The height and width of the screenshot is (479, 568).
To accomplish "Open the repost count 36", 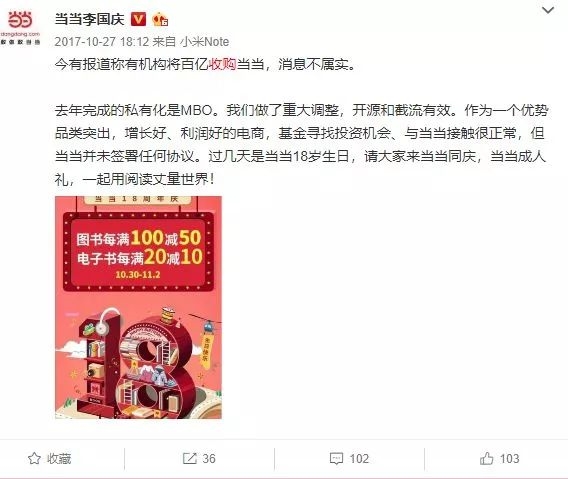I will pos(209,459).
